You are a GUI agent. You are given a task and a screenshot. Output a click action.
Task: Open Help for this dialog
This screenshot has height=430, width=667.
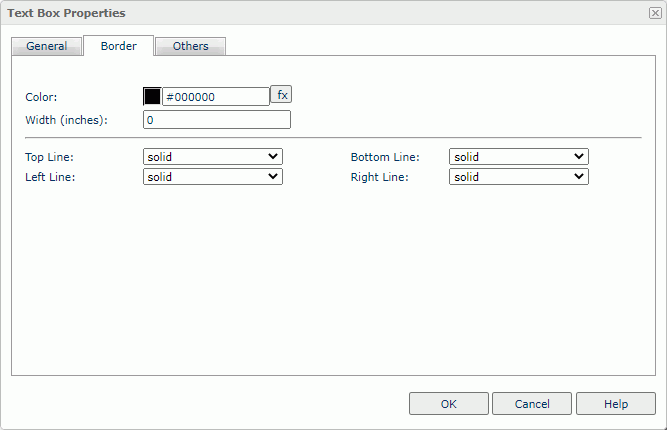coord(616,403)
